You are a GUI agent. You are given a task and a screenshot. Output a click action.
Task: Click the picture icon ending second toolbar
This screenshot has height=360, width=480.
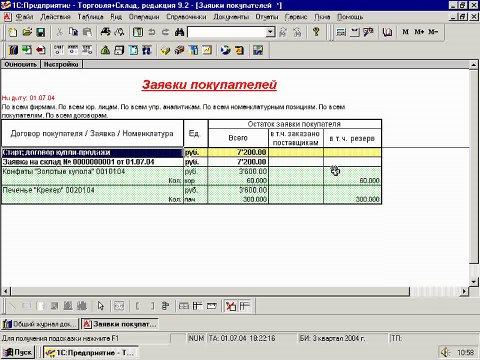tap(258, 50)
